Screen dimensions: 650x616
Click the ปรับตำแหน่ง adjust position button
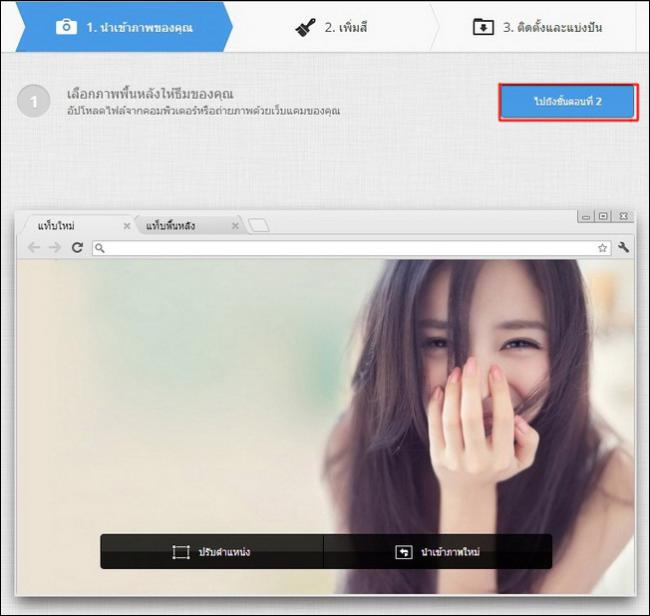[x=212, y=552]
